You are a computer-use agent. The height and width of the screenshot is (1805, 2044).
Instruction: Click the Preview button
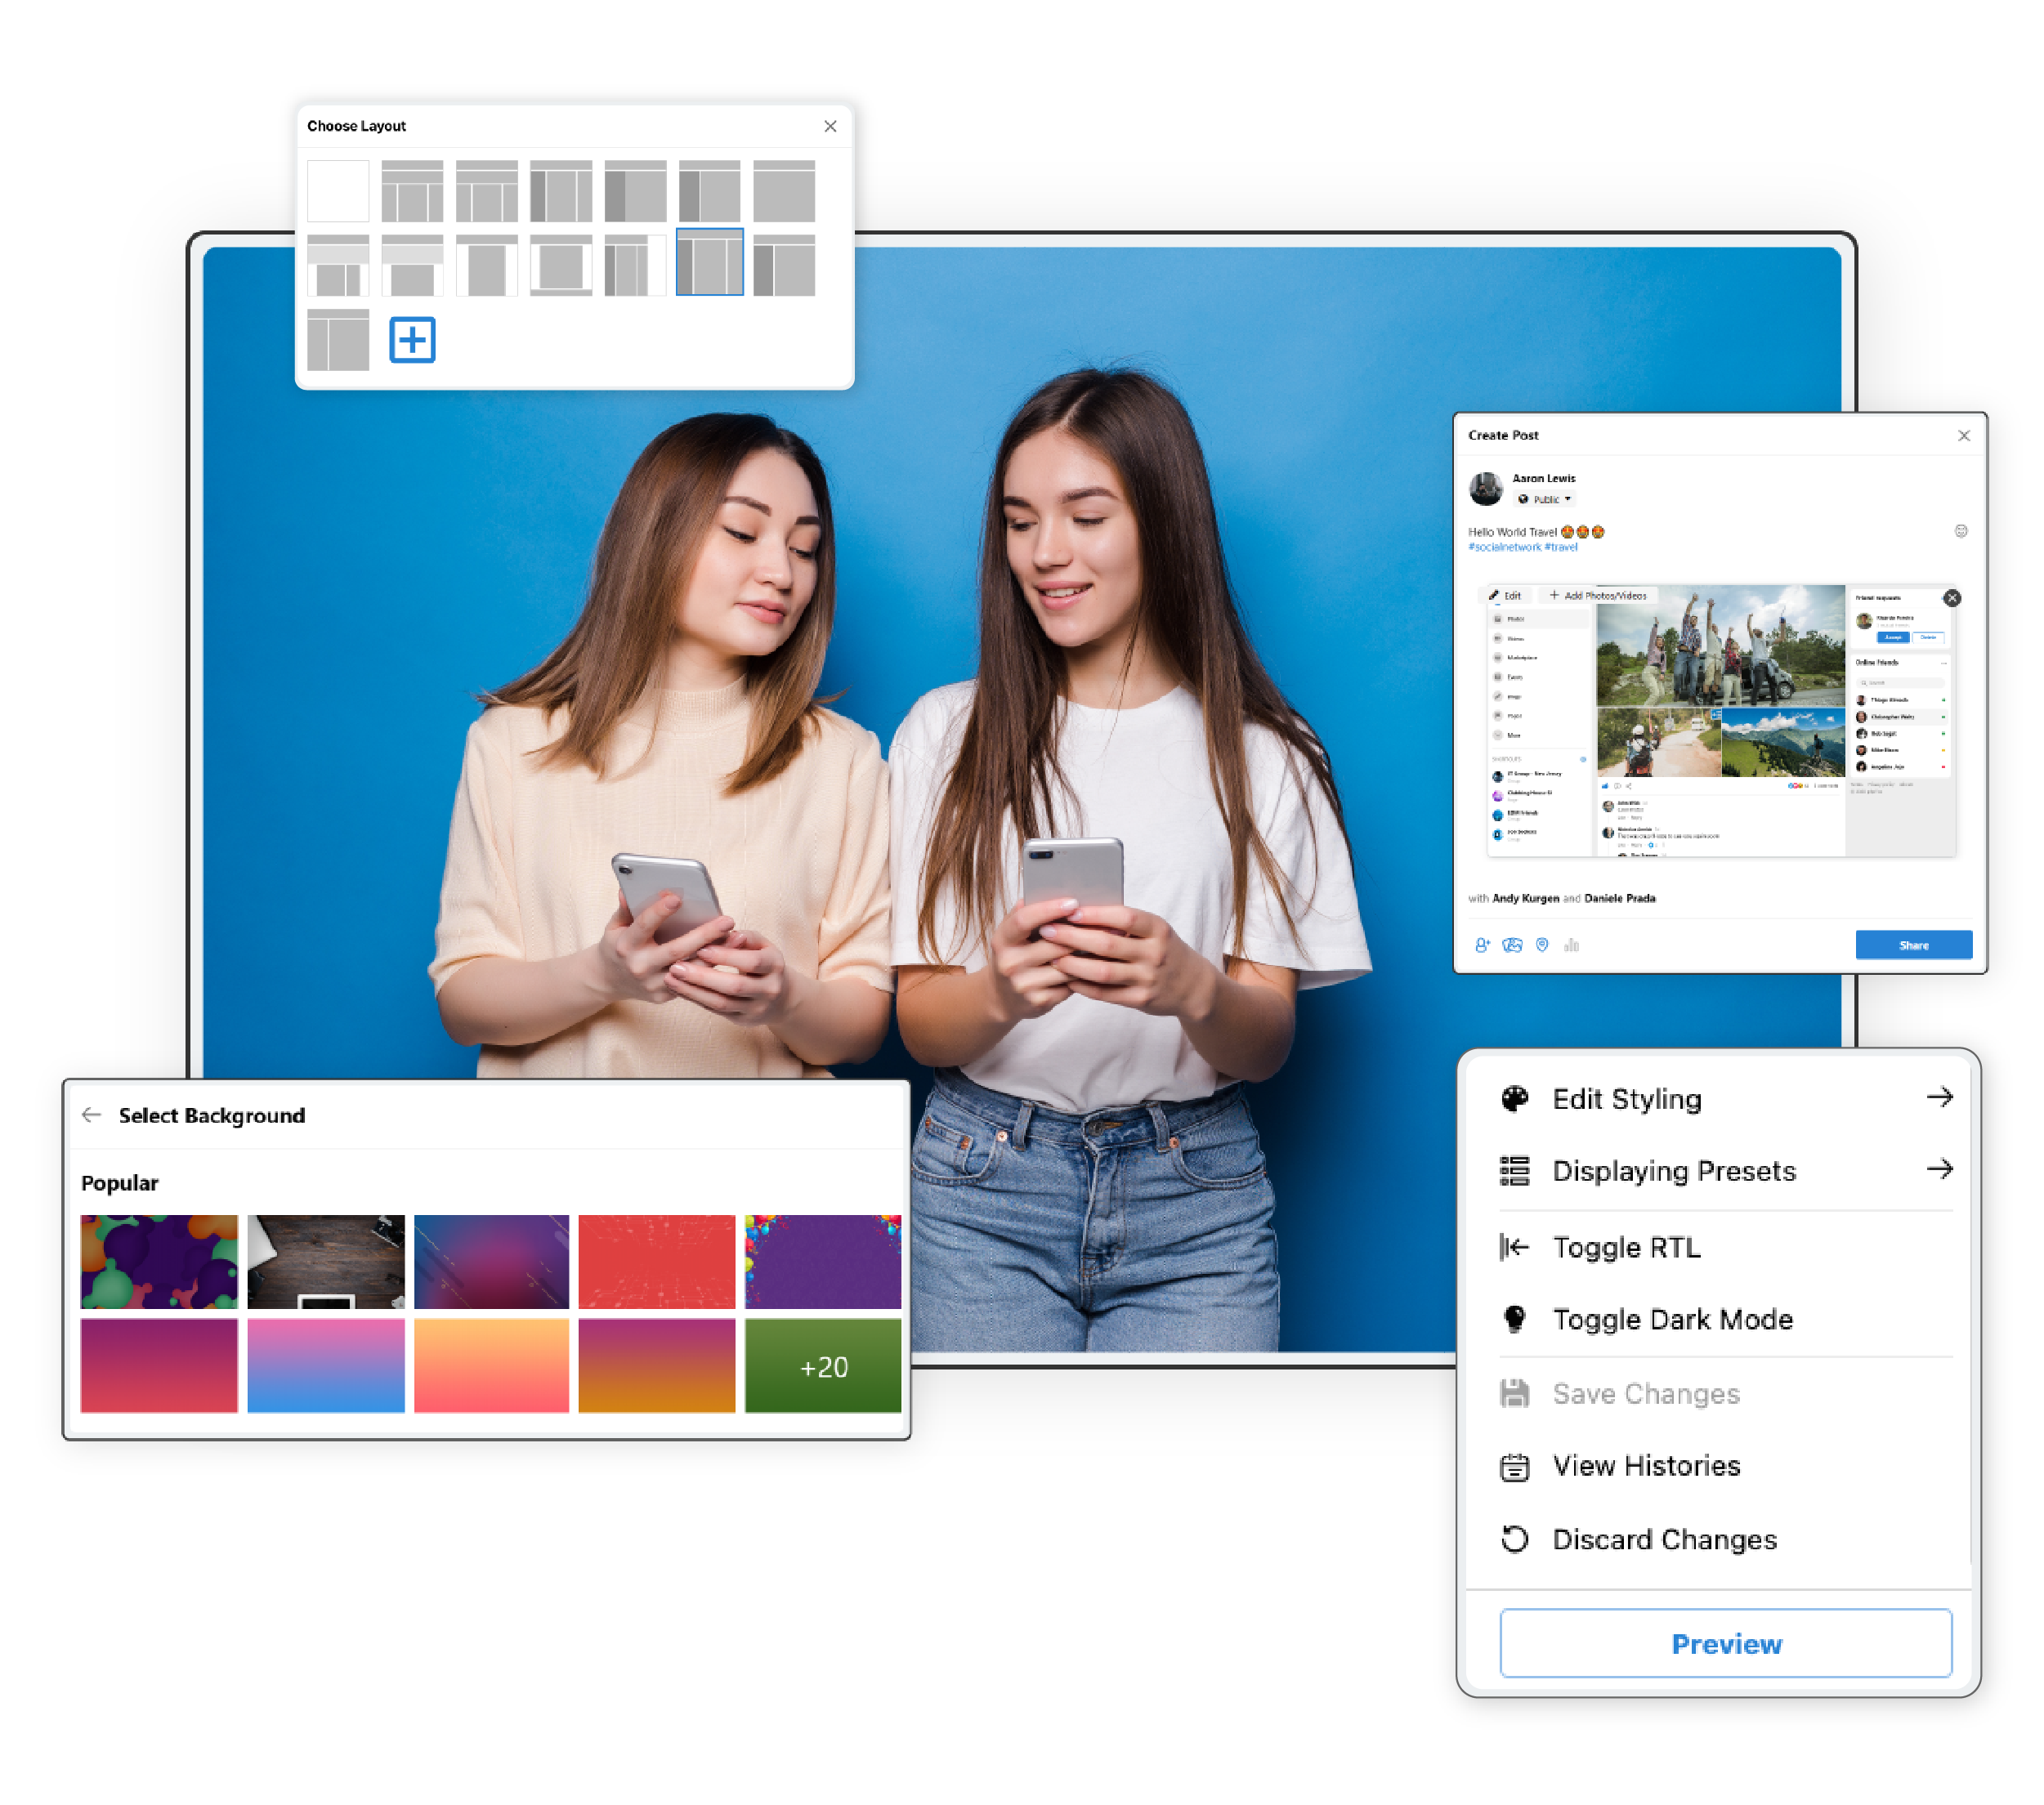point(1725,1643)
